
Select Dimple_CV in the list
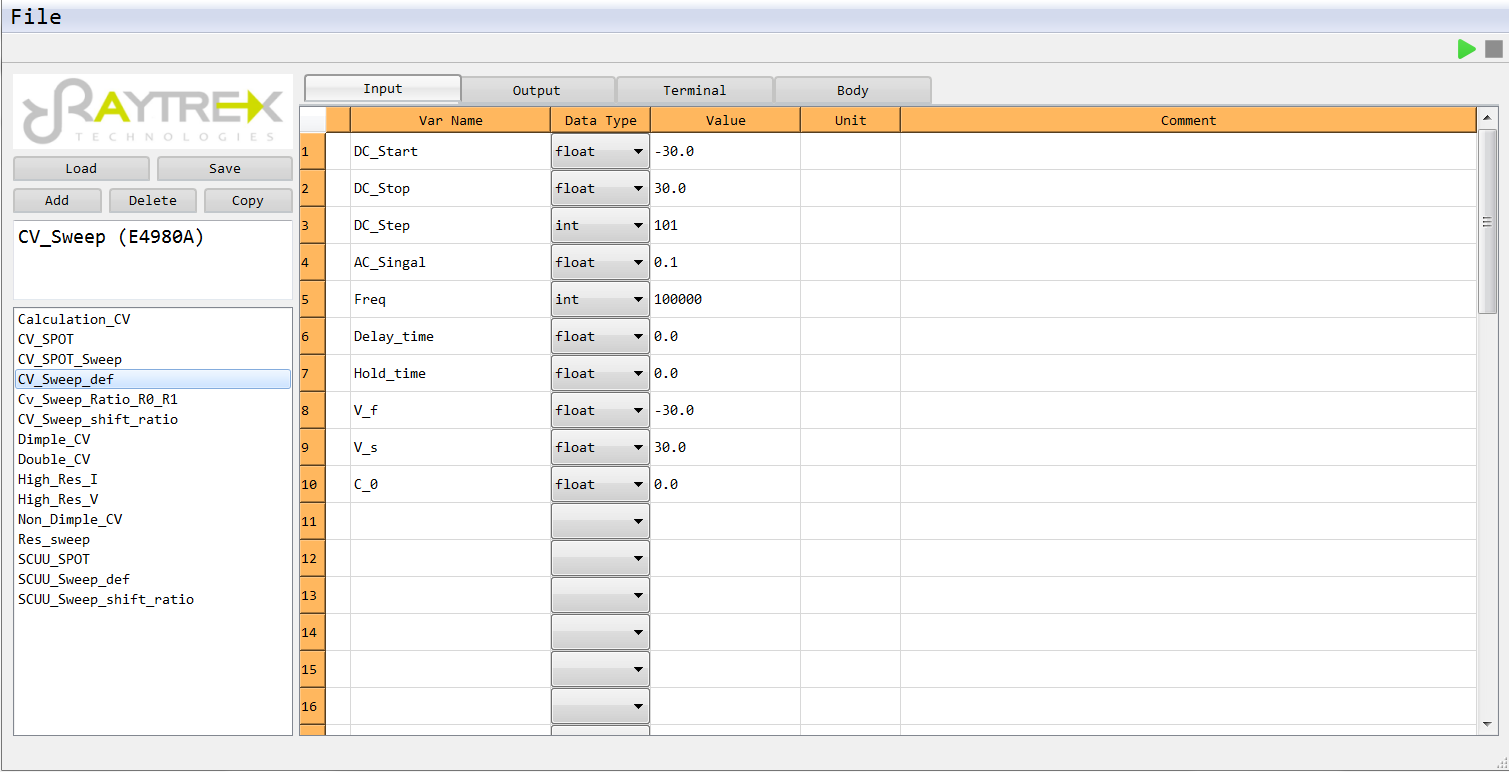(153, 439)
